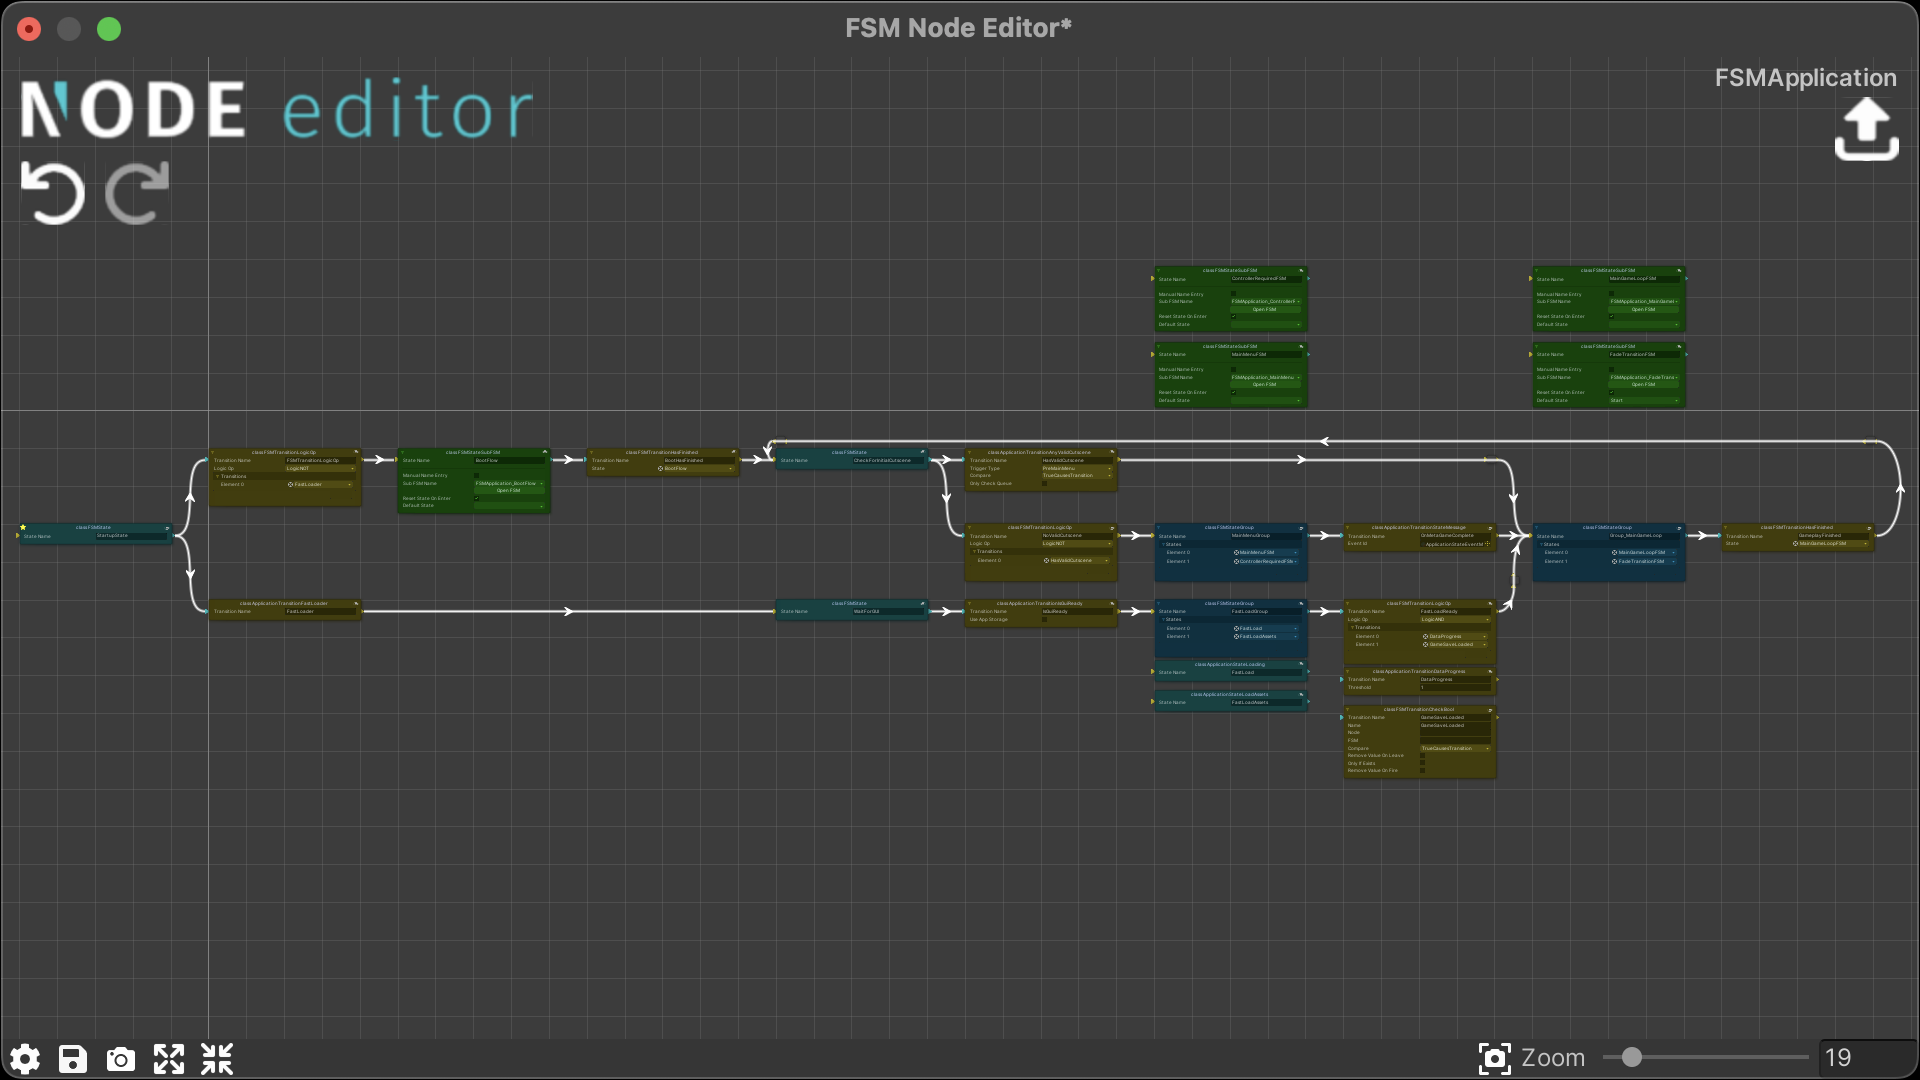Save the graph using the floppy disk icon

pyautogui.click(x=71, y=1059)
